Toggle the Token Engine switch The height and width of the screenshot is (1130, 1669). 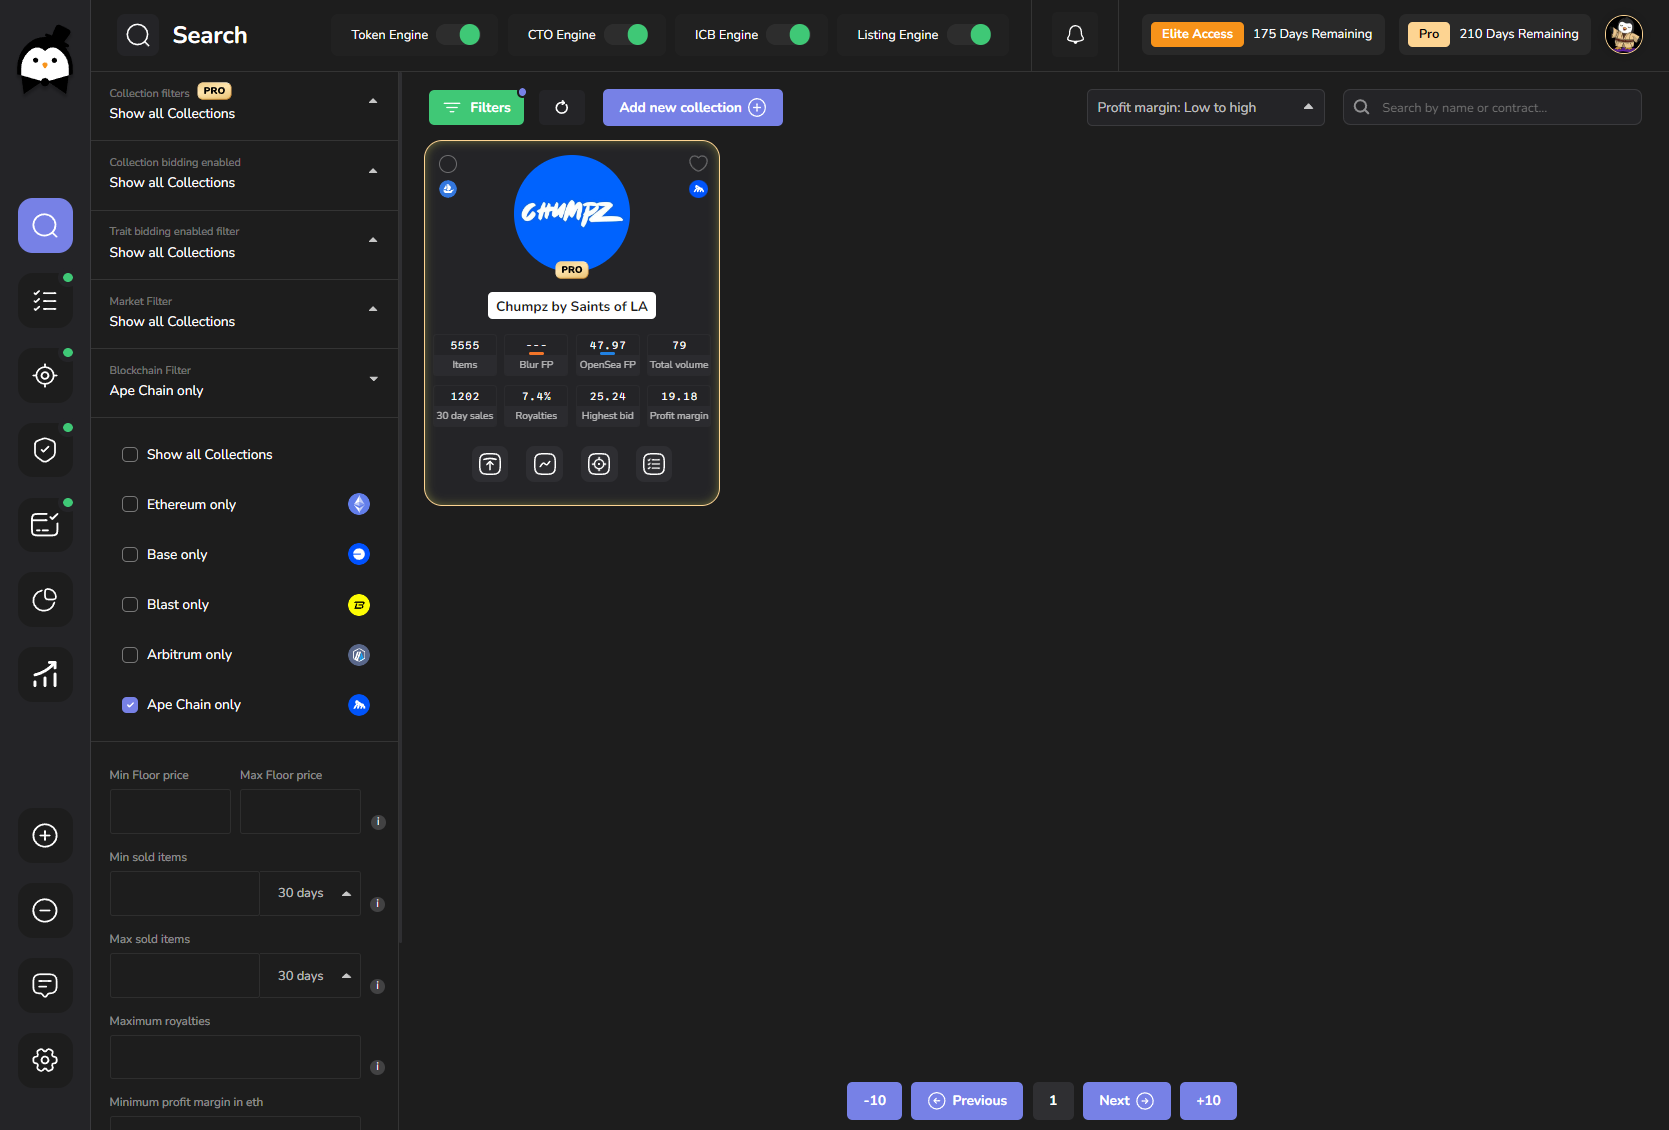tap(460, 35)
